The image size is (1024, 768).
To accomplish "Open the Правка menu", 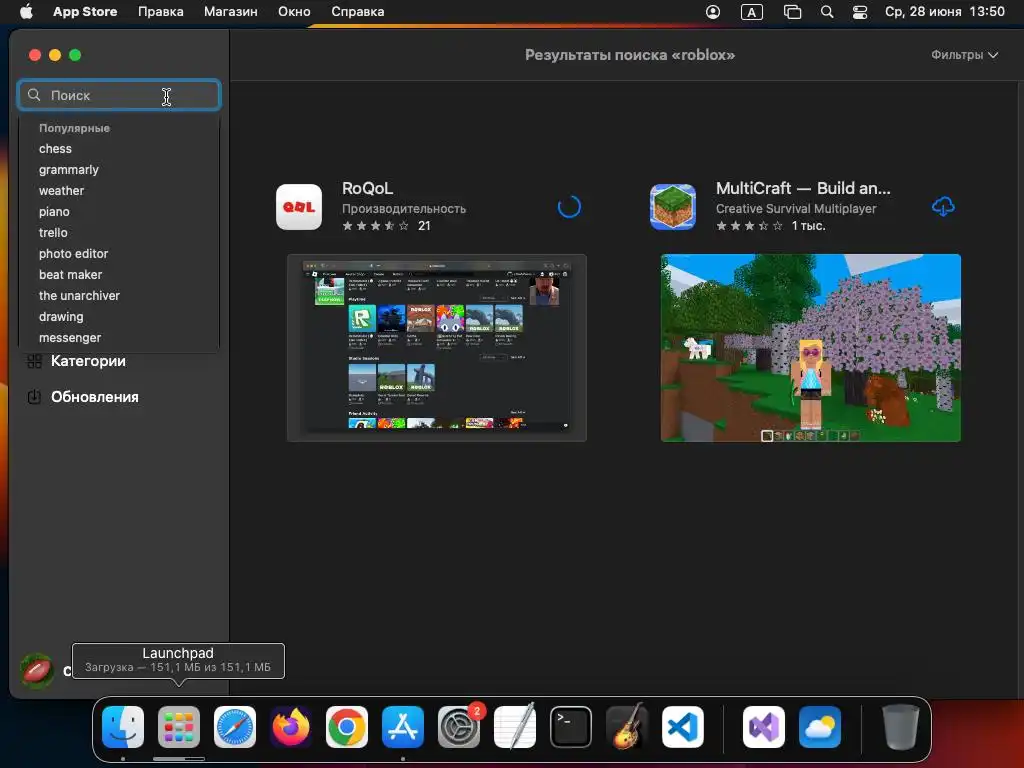I will point(161,12).
